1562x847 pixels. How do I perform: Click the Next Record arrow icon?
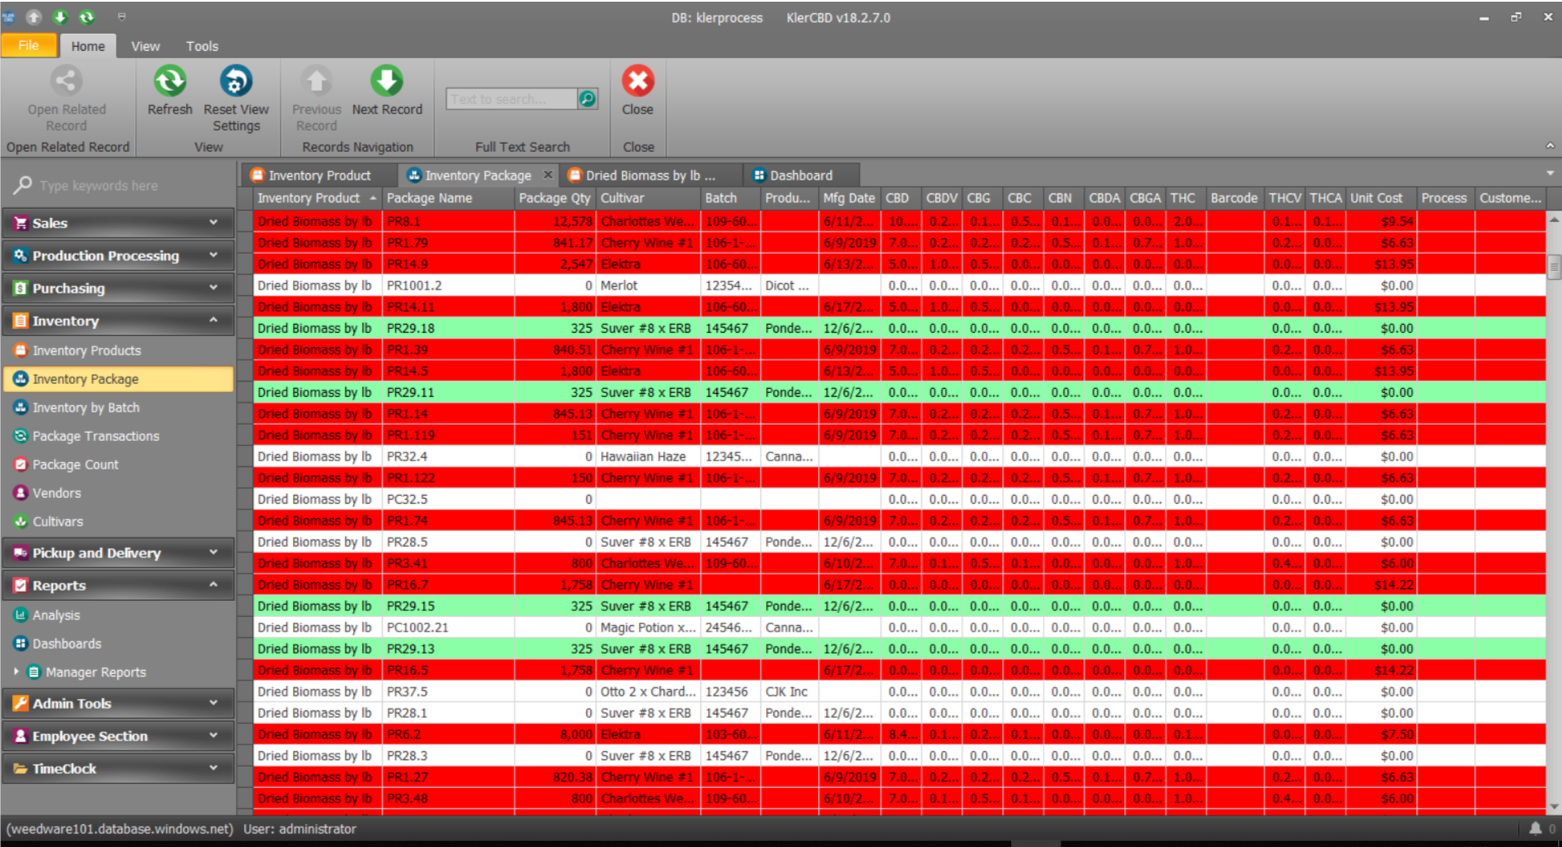click(x=387, y=82)
